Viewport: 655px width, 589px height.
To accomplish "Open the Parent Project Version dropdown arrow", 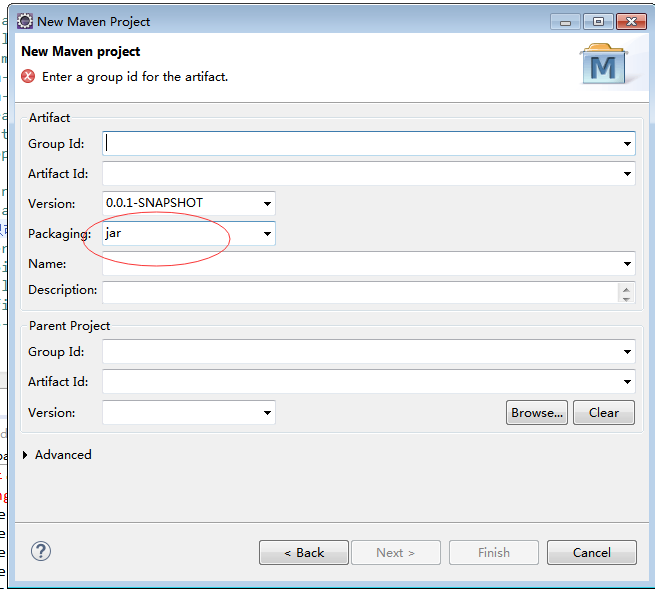I will click(x=267, y=413).
